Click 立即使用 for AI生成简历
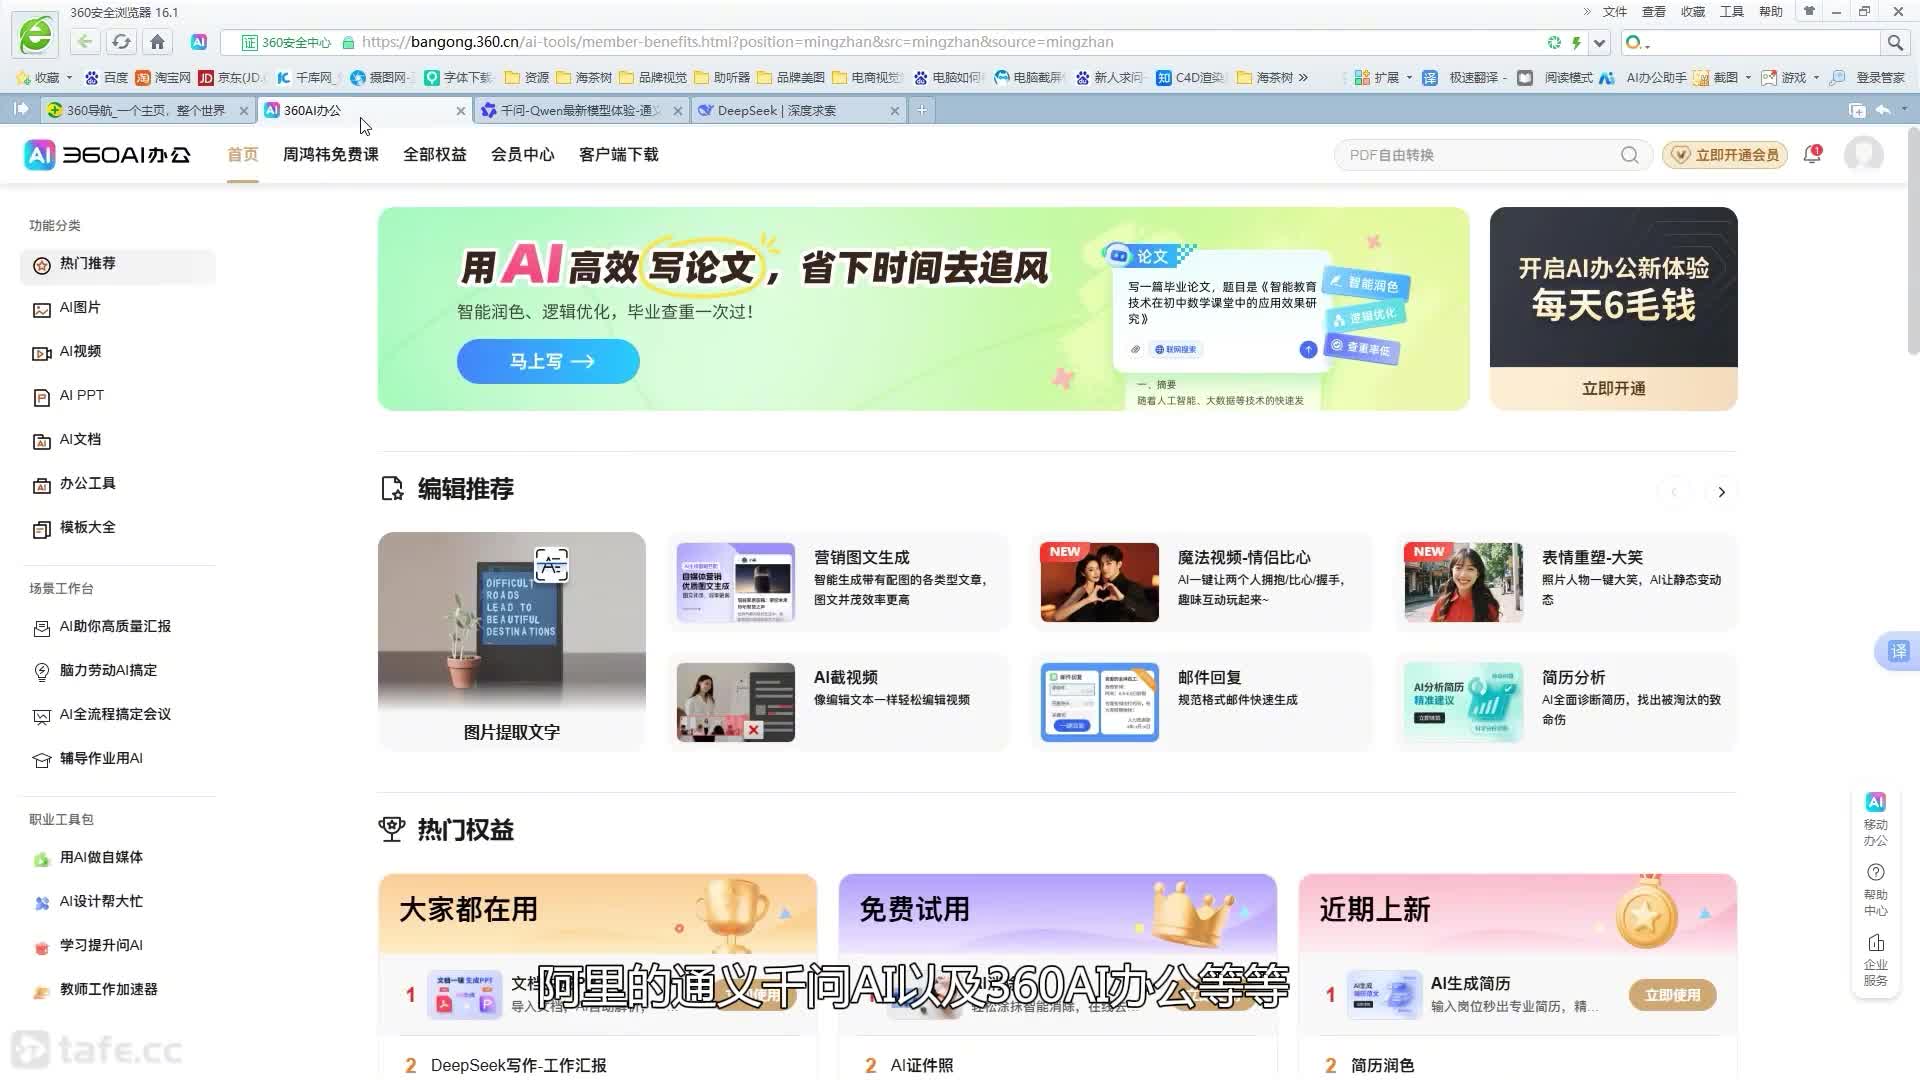Screen dimensions: 1920x1080 [1673, 995]
